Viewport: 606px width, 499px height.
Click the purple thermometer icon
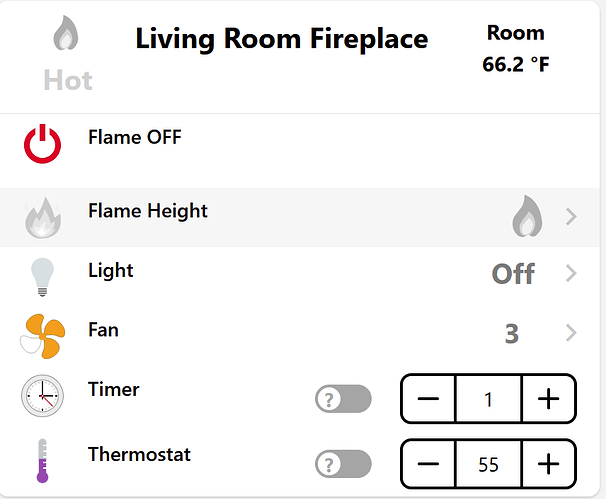tap(42, 461)
